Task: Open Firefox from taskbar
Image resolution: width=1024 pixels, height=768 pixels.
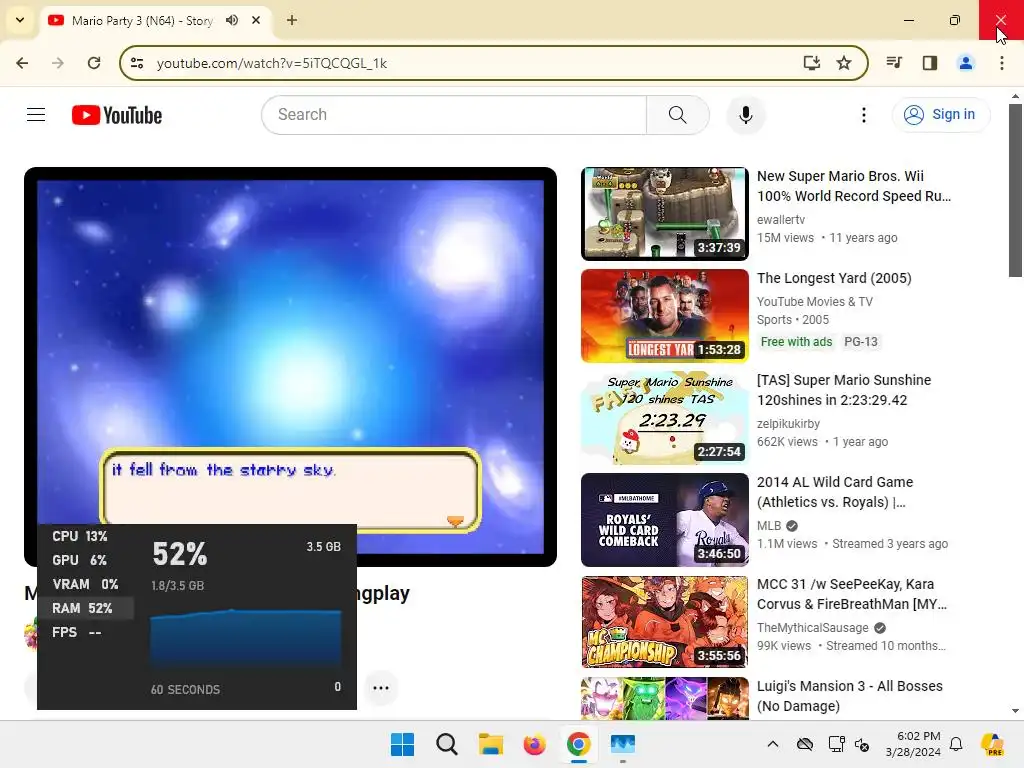Action: [x=534, y=744]
